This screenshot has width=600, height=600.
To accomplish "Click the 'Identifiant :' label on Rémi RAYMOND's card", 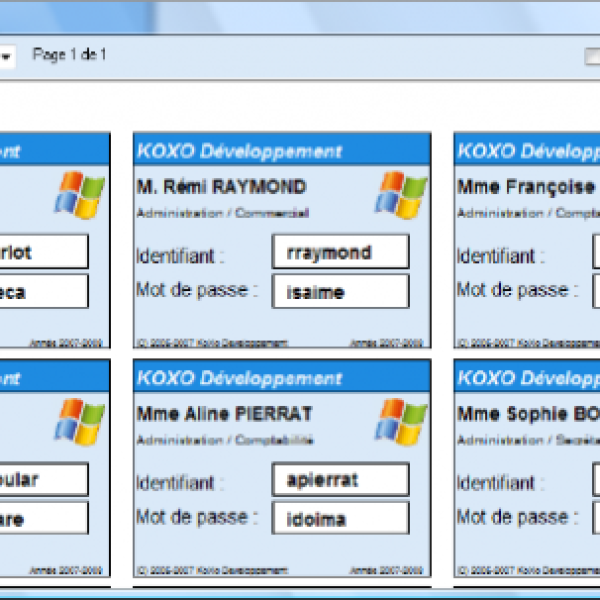I will (x=180, y=256).
